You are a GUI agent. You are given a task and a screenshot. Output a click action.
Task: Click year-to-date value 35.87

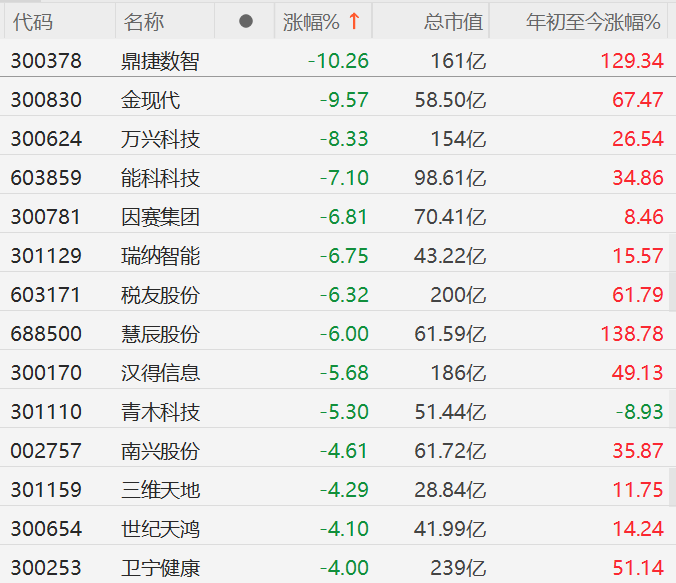[638, 451]
